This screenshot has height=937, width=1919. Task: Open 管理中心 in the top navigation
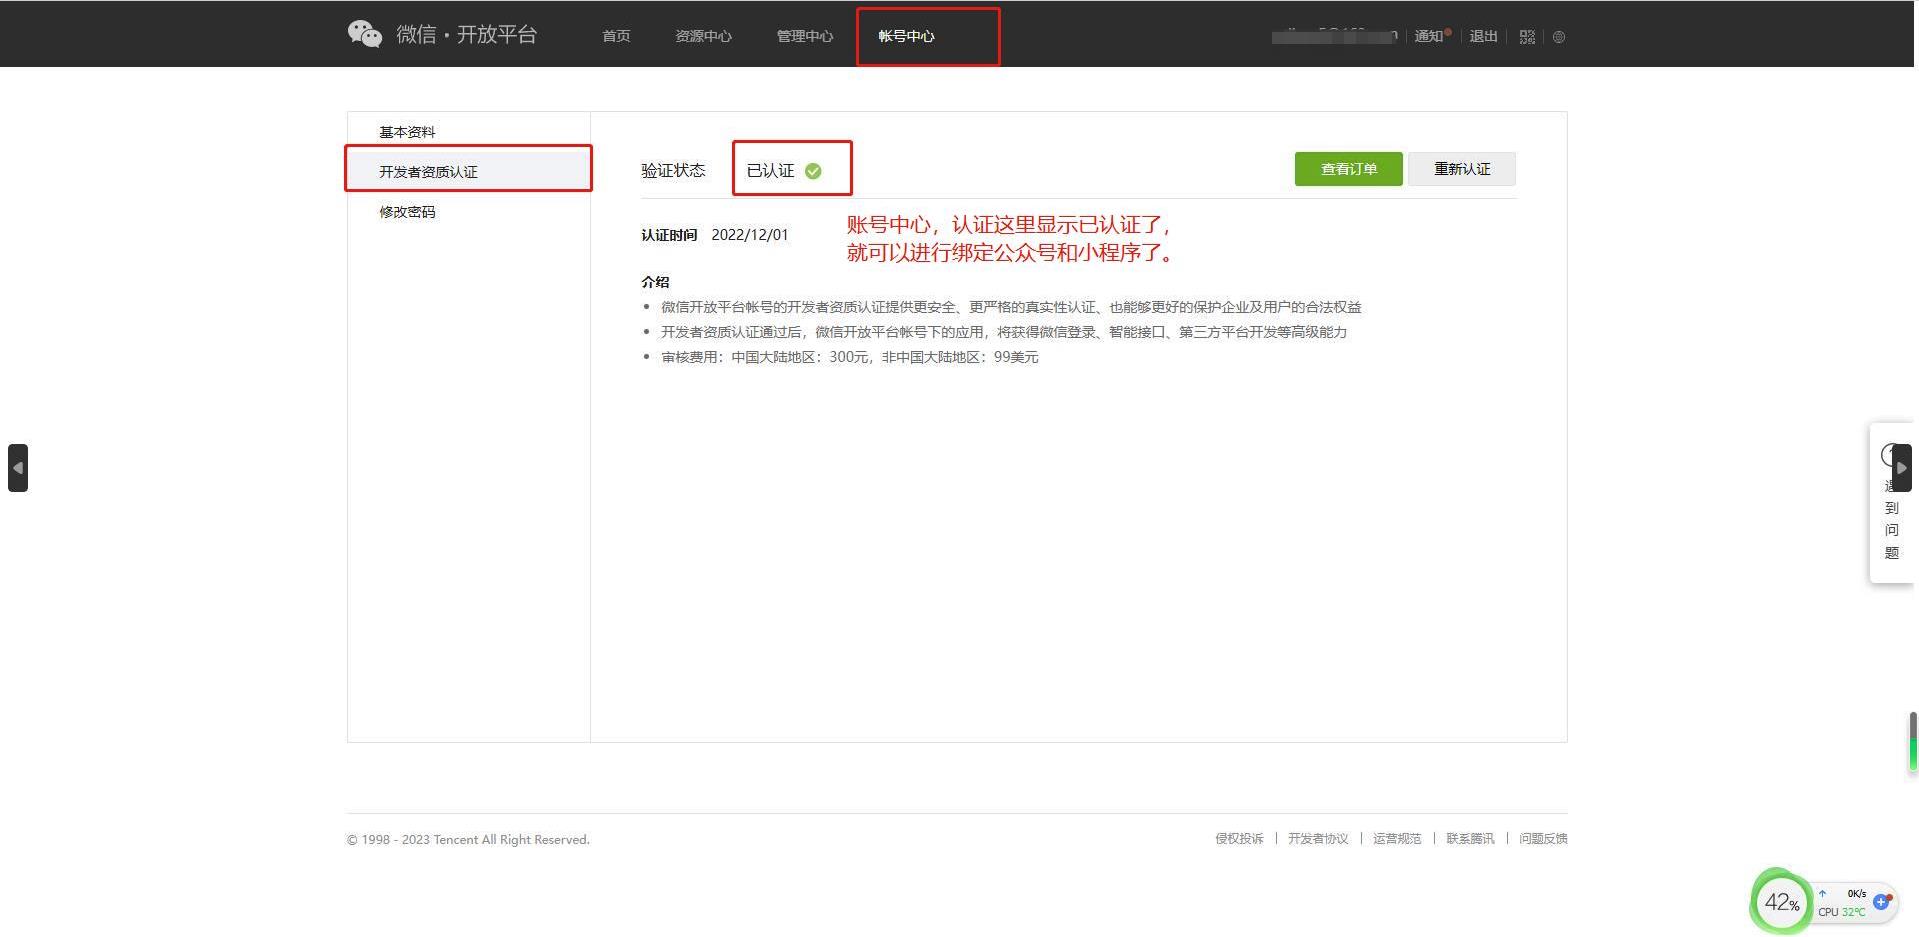(x=804, y=36)
